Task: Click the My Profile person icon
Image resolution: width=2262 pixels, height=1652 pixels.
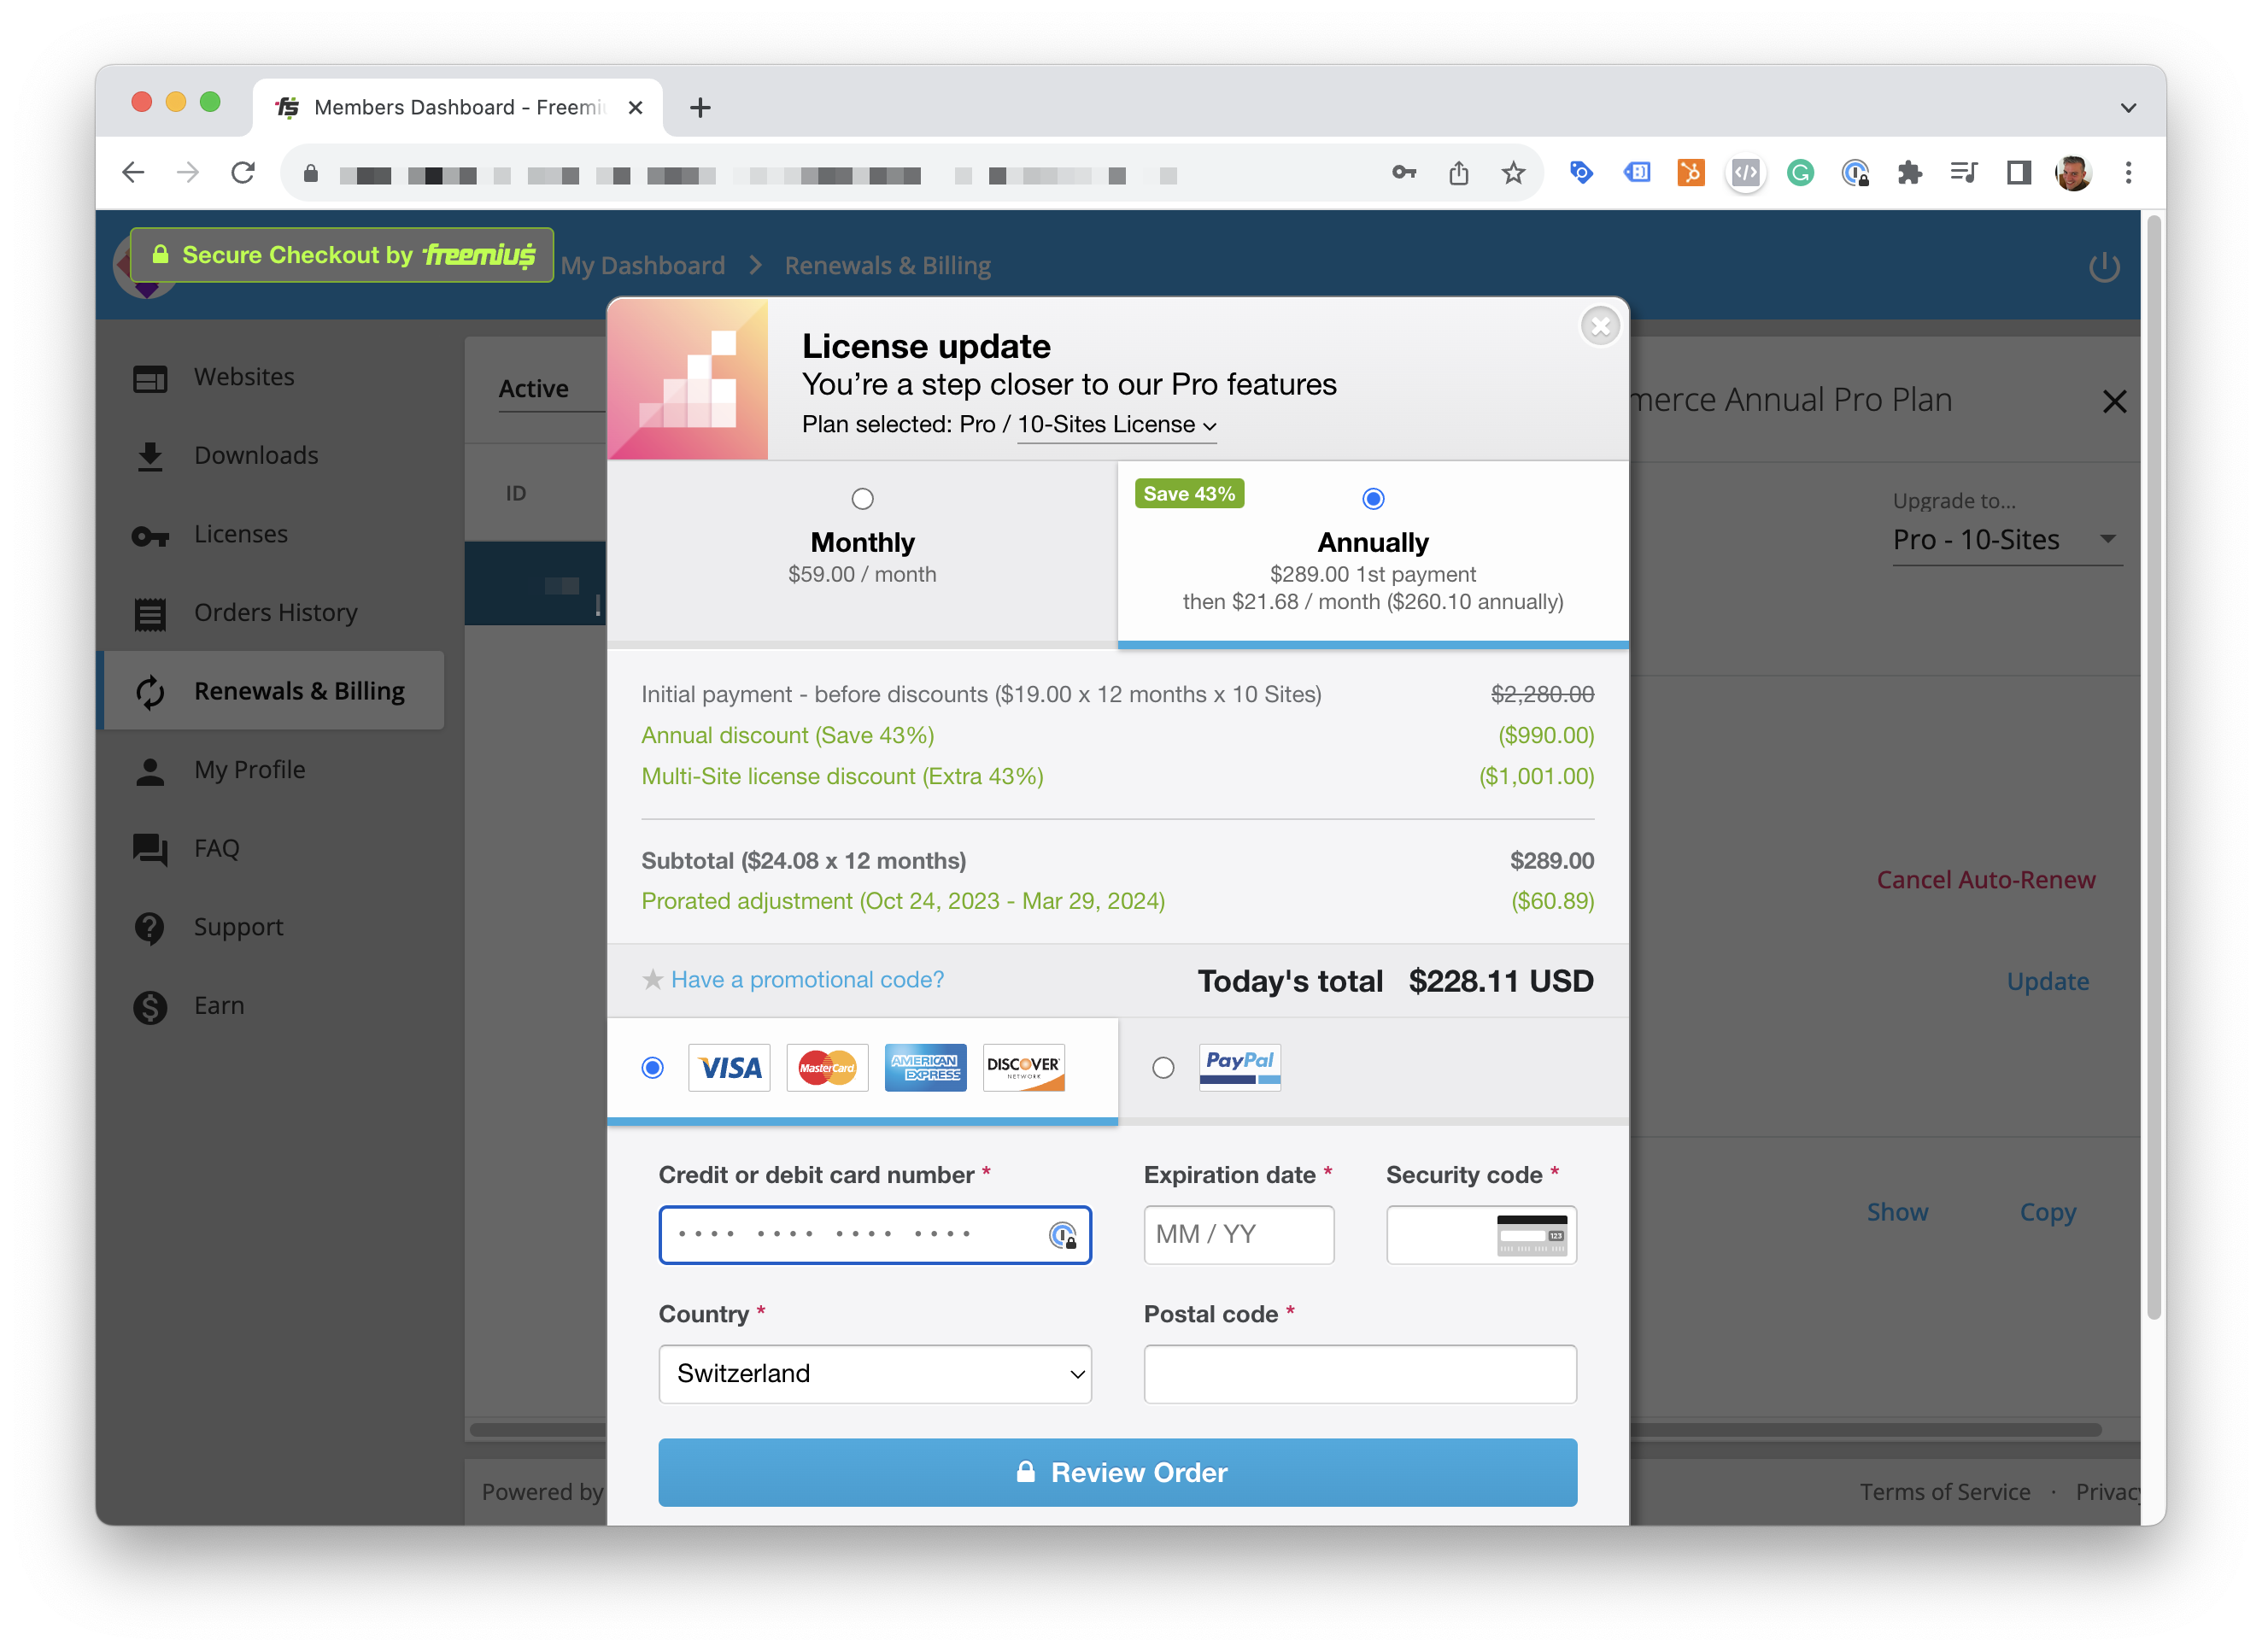Action: coord(150,771)
